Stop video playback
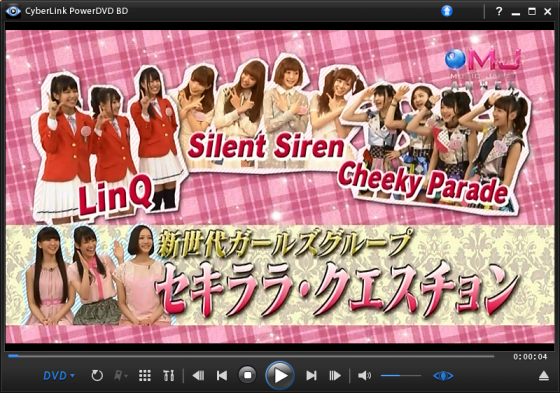Viewport: 560px width, 393px height. [248, 375]
